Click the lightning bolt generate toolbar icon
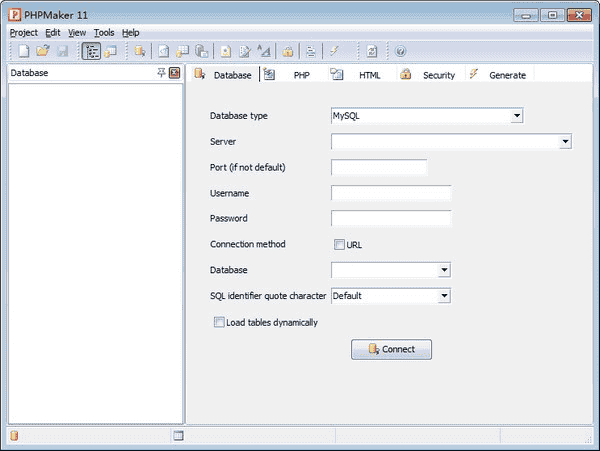 [333, 51]
